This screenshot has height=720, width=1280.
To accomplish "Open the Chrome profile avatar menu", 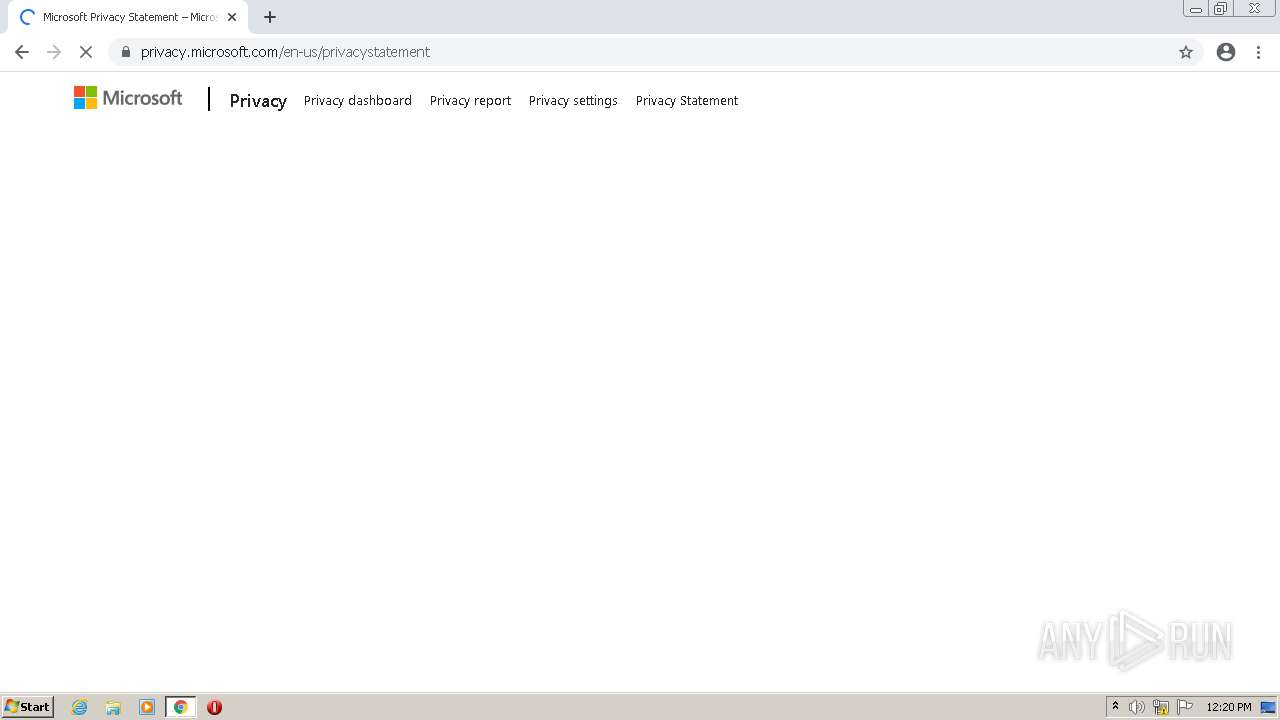I will click(x=1226, y=52).
